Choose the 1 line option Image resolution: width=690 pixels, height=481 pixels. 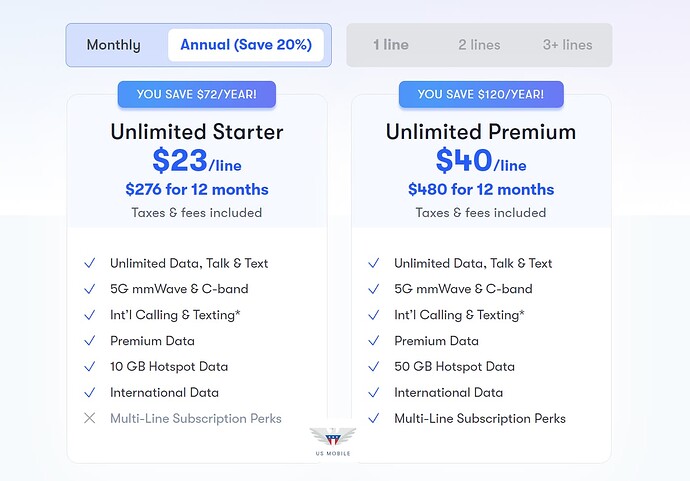pyautogui.click(x=391, y=45)
